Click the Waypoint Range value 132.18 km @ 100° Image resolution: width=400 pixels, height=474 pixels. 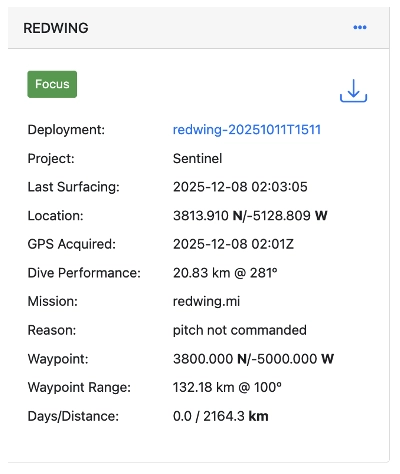pyautogui.click(x=227, y=388)
